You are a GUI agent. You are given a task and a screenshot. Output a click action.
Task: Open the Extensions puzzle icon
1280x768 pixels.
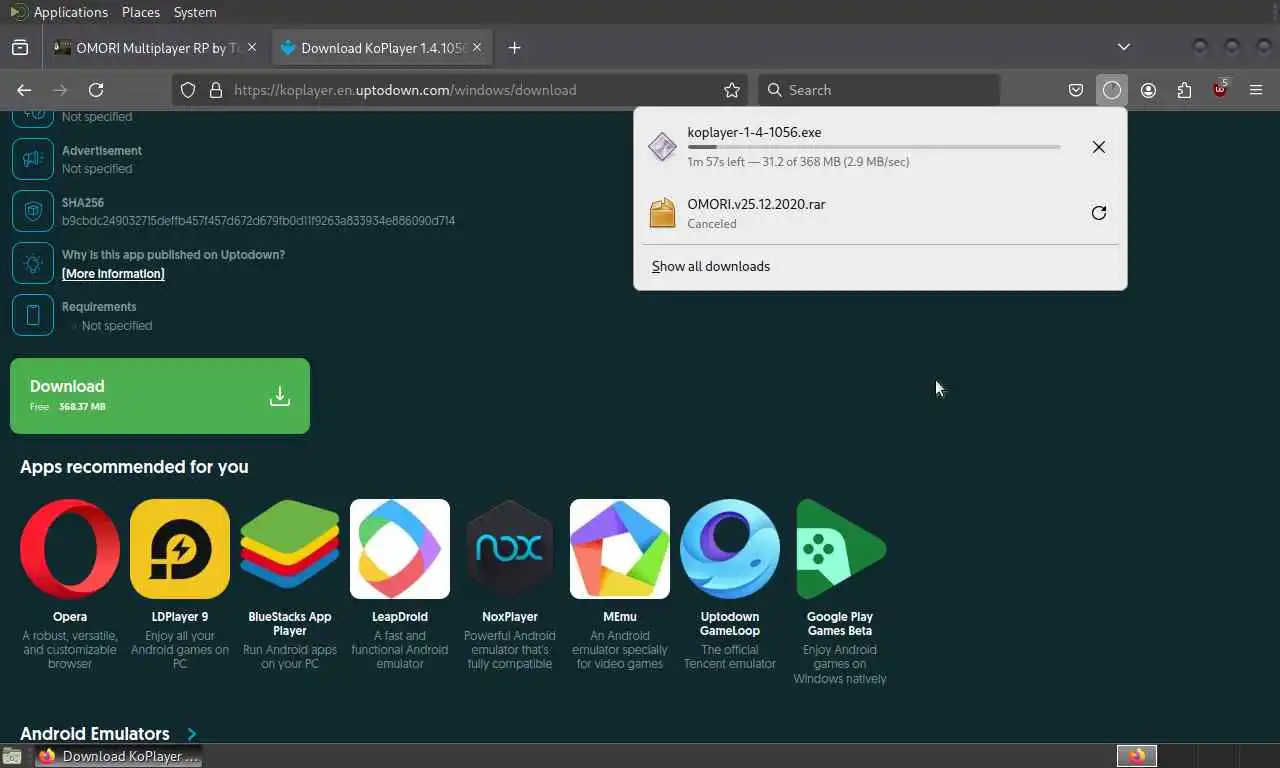(1184, 90)
